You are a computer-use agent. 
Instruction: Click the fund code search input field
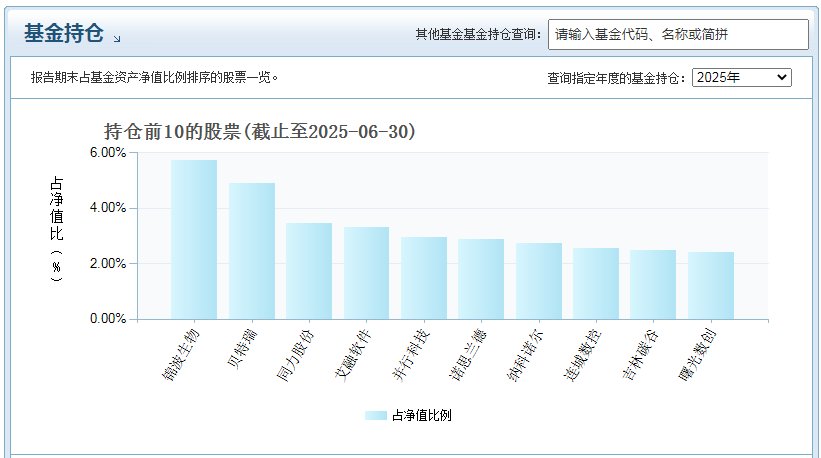pos(678,35)
